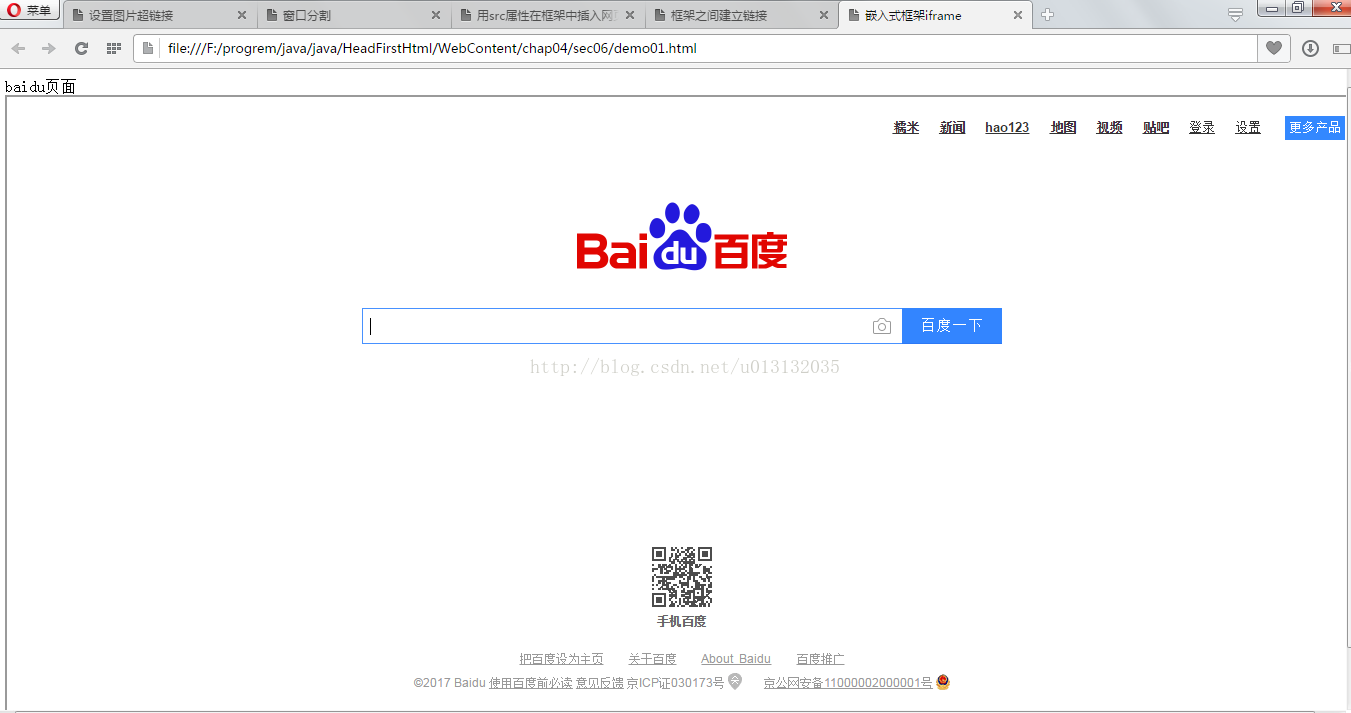Click the page document icon in the address bar
1351x713 pixels.
click(x=148, y=48)
